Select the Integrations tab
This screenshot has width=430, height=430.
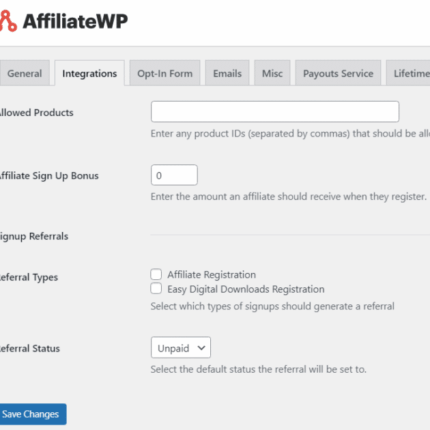[90, 73]
